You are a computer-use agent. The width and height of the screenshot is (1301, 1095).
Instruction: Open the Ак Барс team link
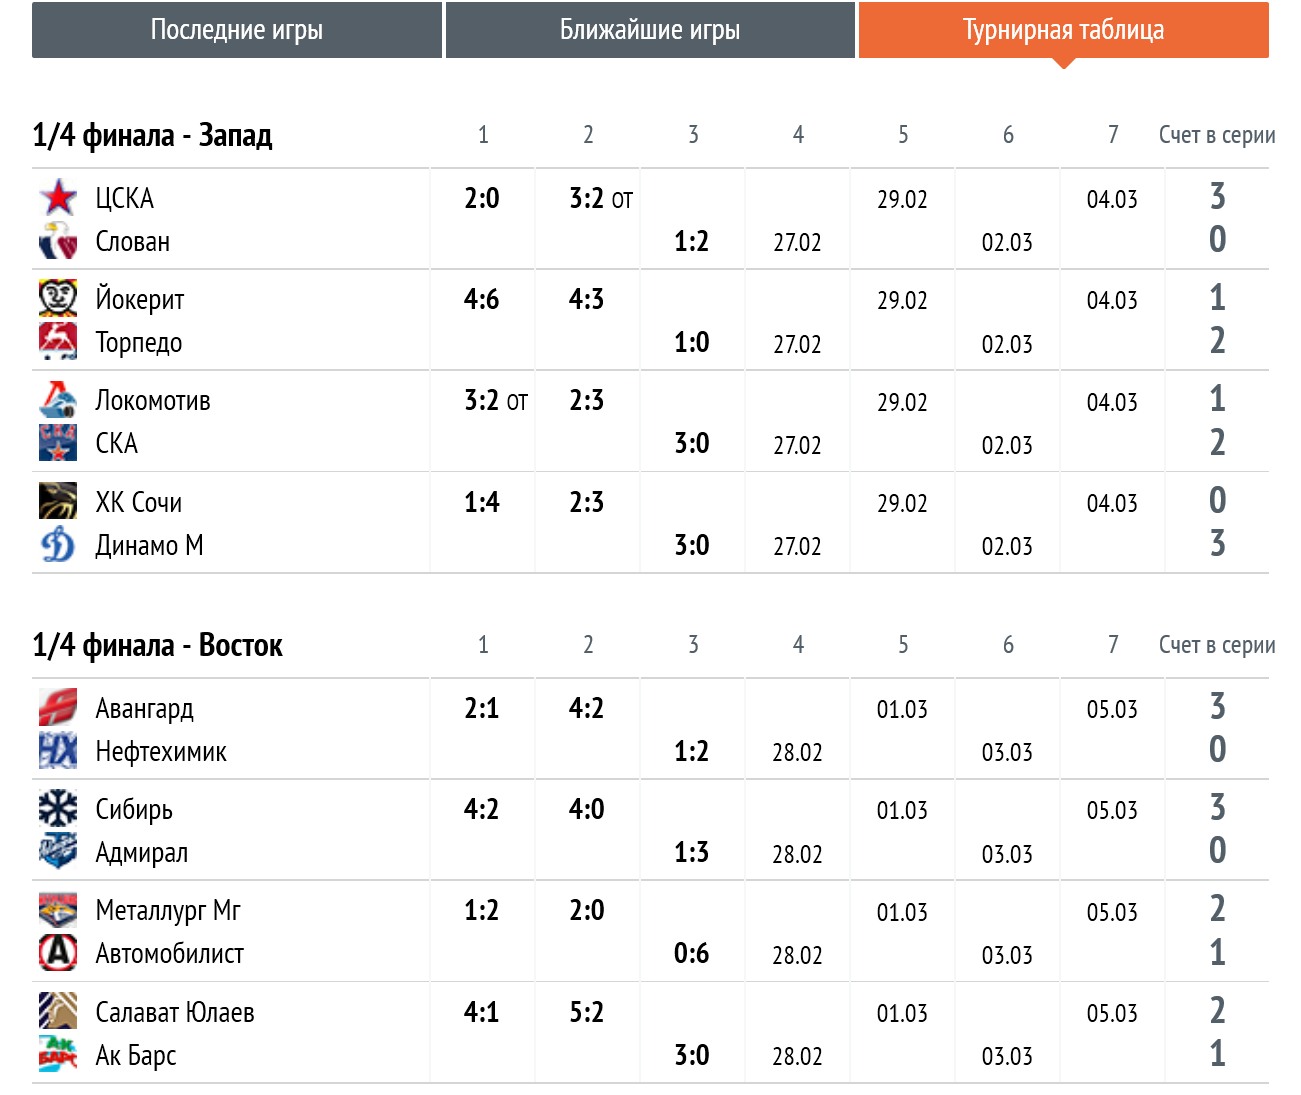[x=136, y=1056]
